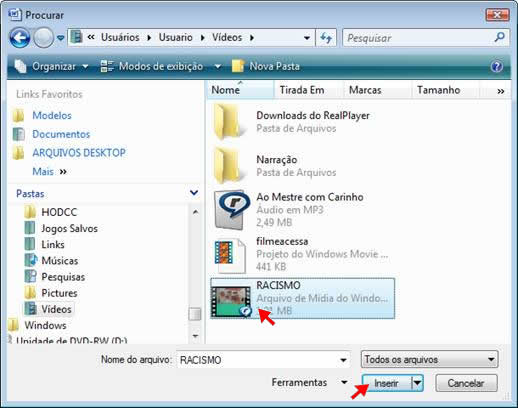Select Usuários in the address path

coord(120,37)
